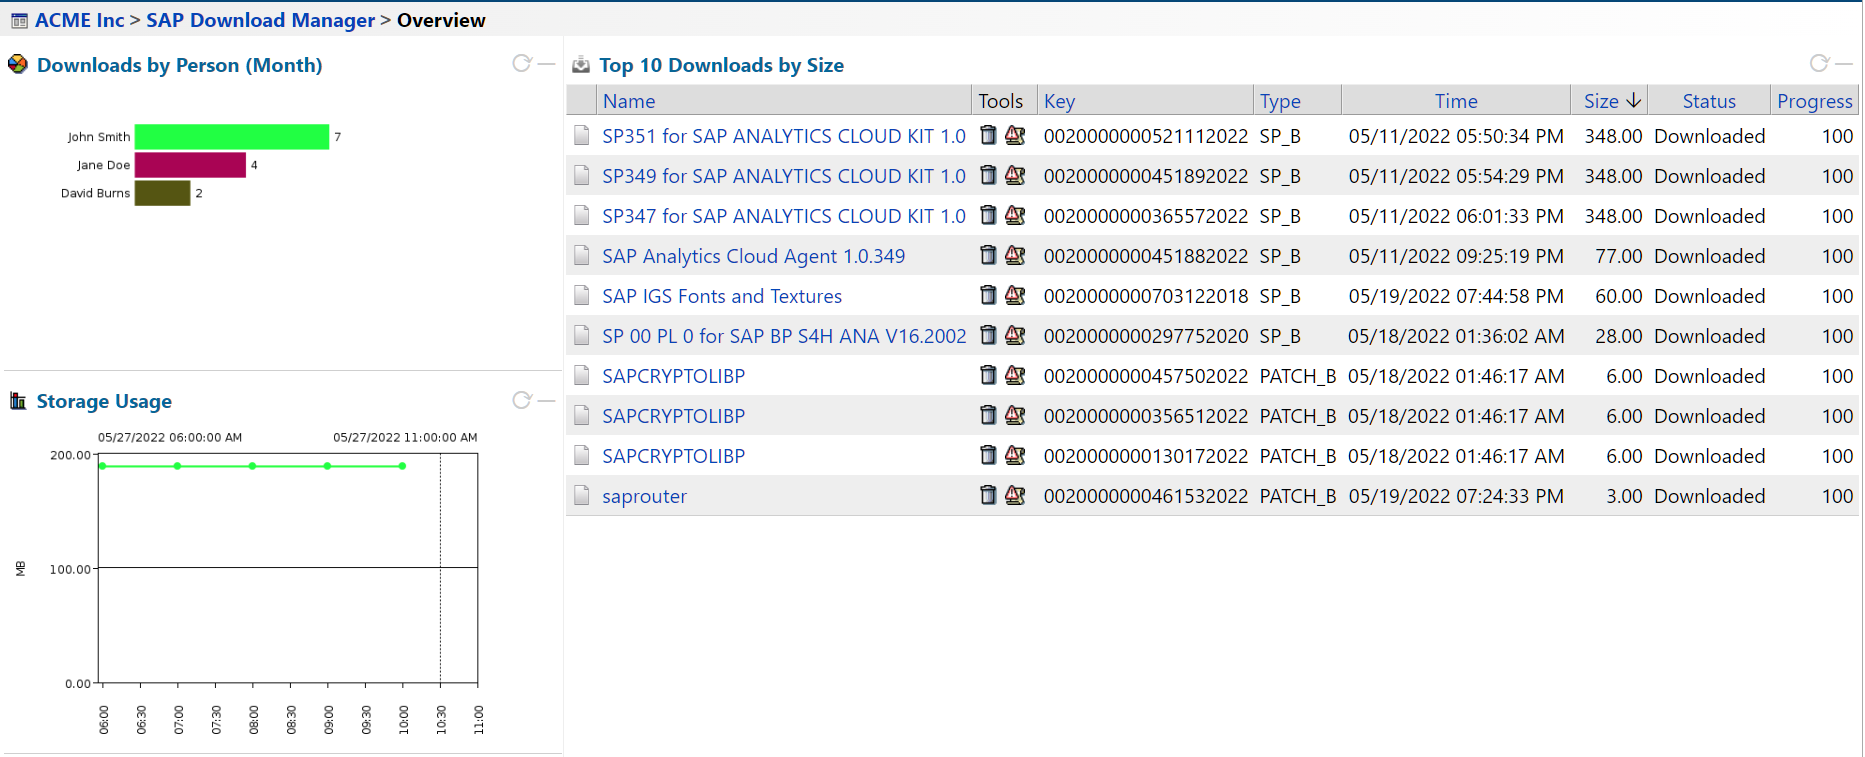Sort by Time column header
The image size is (1865, 757).
(x=1456, y=101)
